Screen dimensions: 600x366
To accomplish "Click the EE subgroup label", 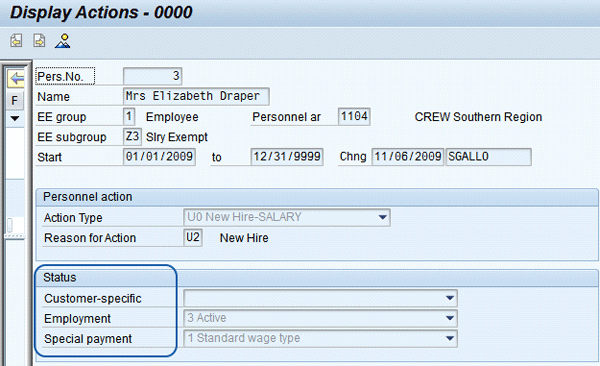I will point(72,137).
